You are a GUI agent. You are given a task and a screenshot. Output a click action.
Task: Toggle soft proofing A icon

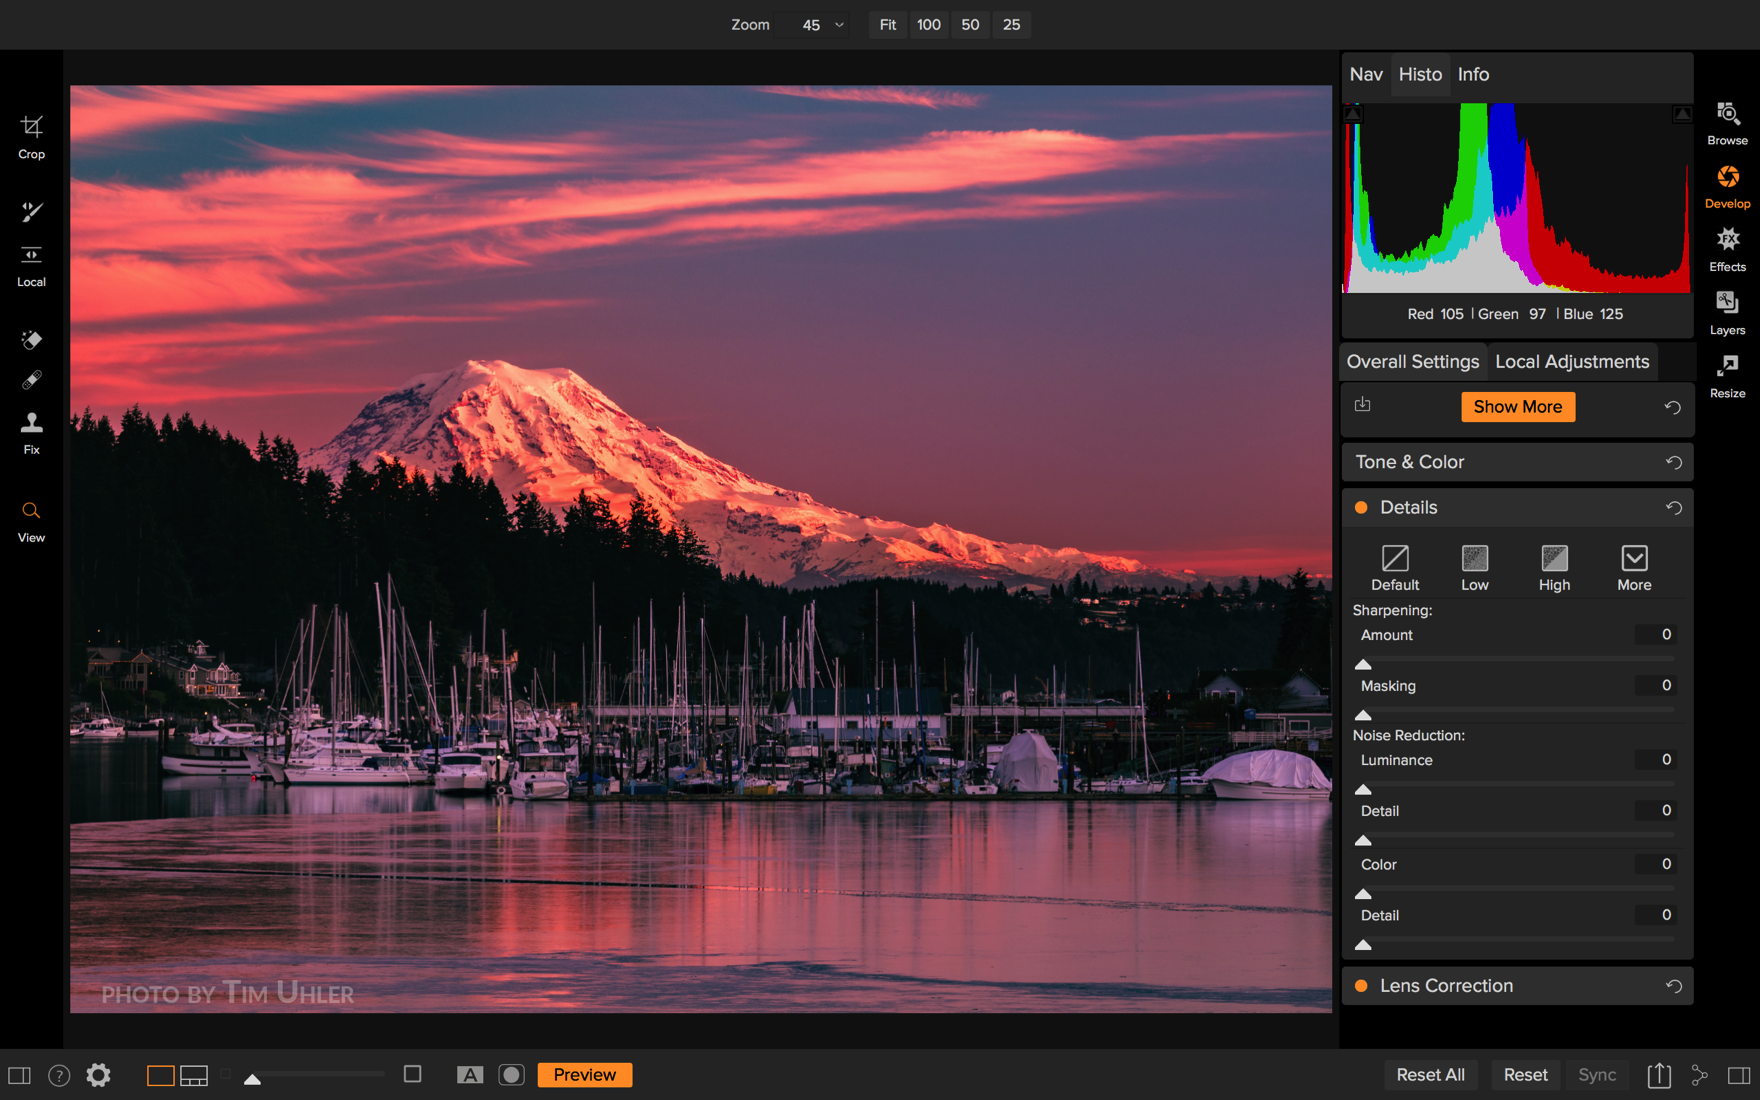tap(469, 1075)
